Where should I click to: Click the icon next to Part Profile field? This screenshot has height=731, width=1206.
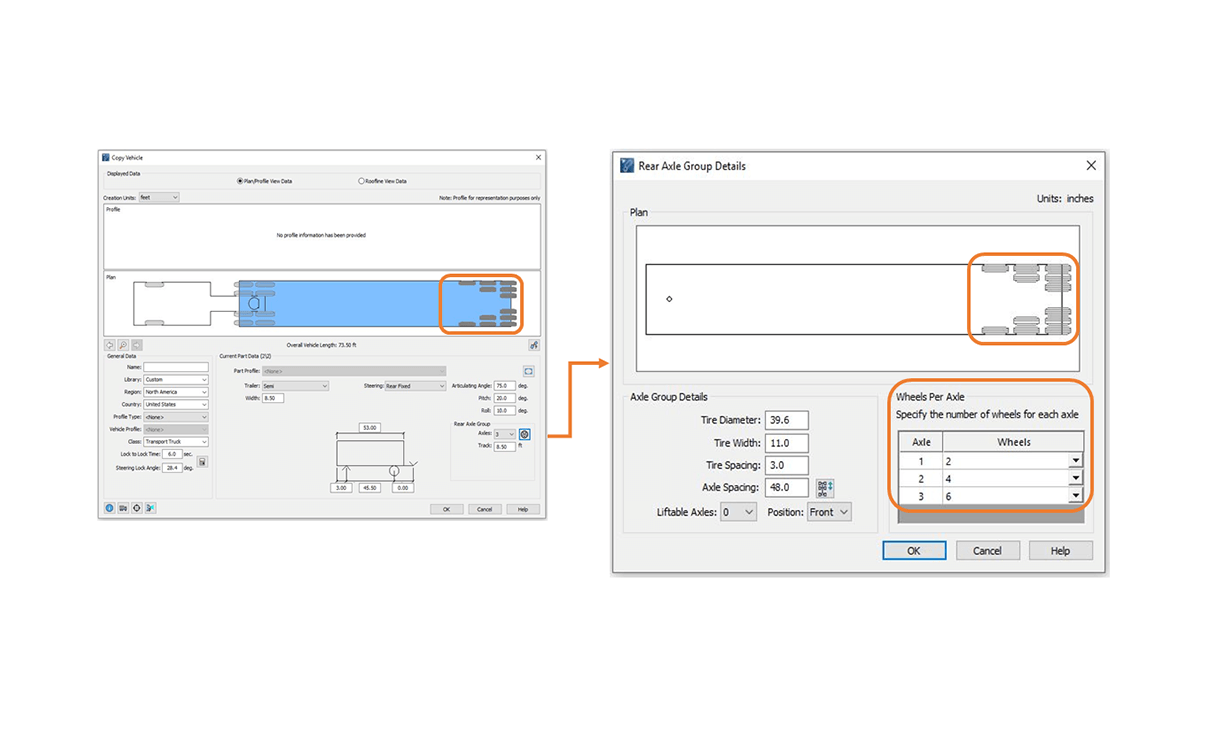tap(528, 371)
